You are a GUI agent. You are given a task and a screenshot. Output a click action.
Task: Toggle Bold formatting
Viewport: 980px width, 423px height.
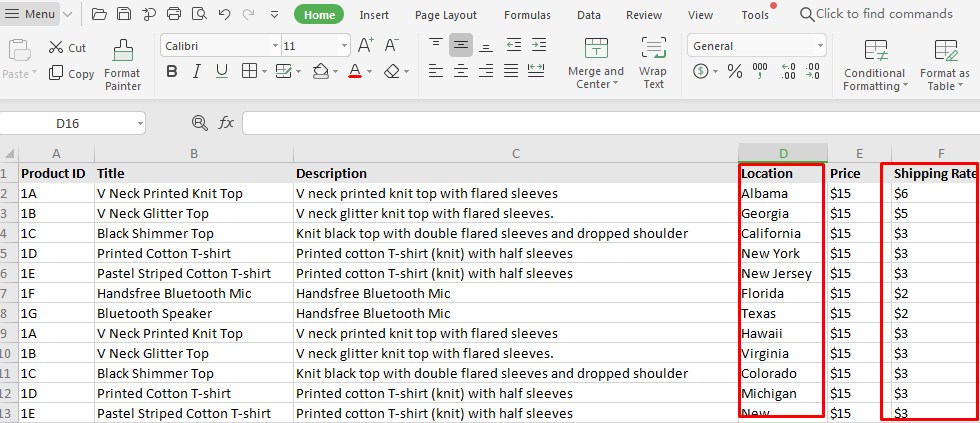point(172,71)
